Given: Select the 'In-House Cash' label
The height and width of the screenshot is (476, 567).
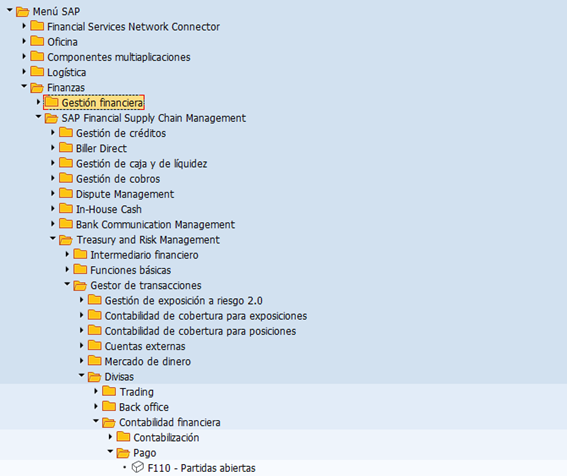Looking at the screenshot, I should coord(108,209).
